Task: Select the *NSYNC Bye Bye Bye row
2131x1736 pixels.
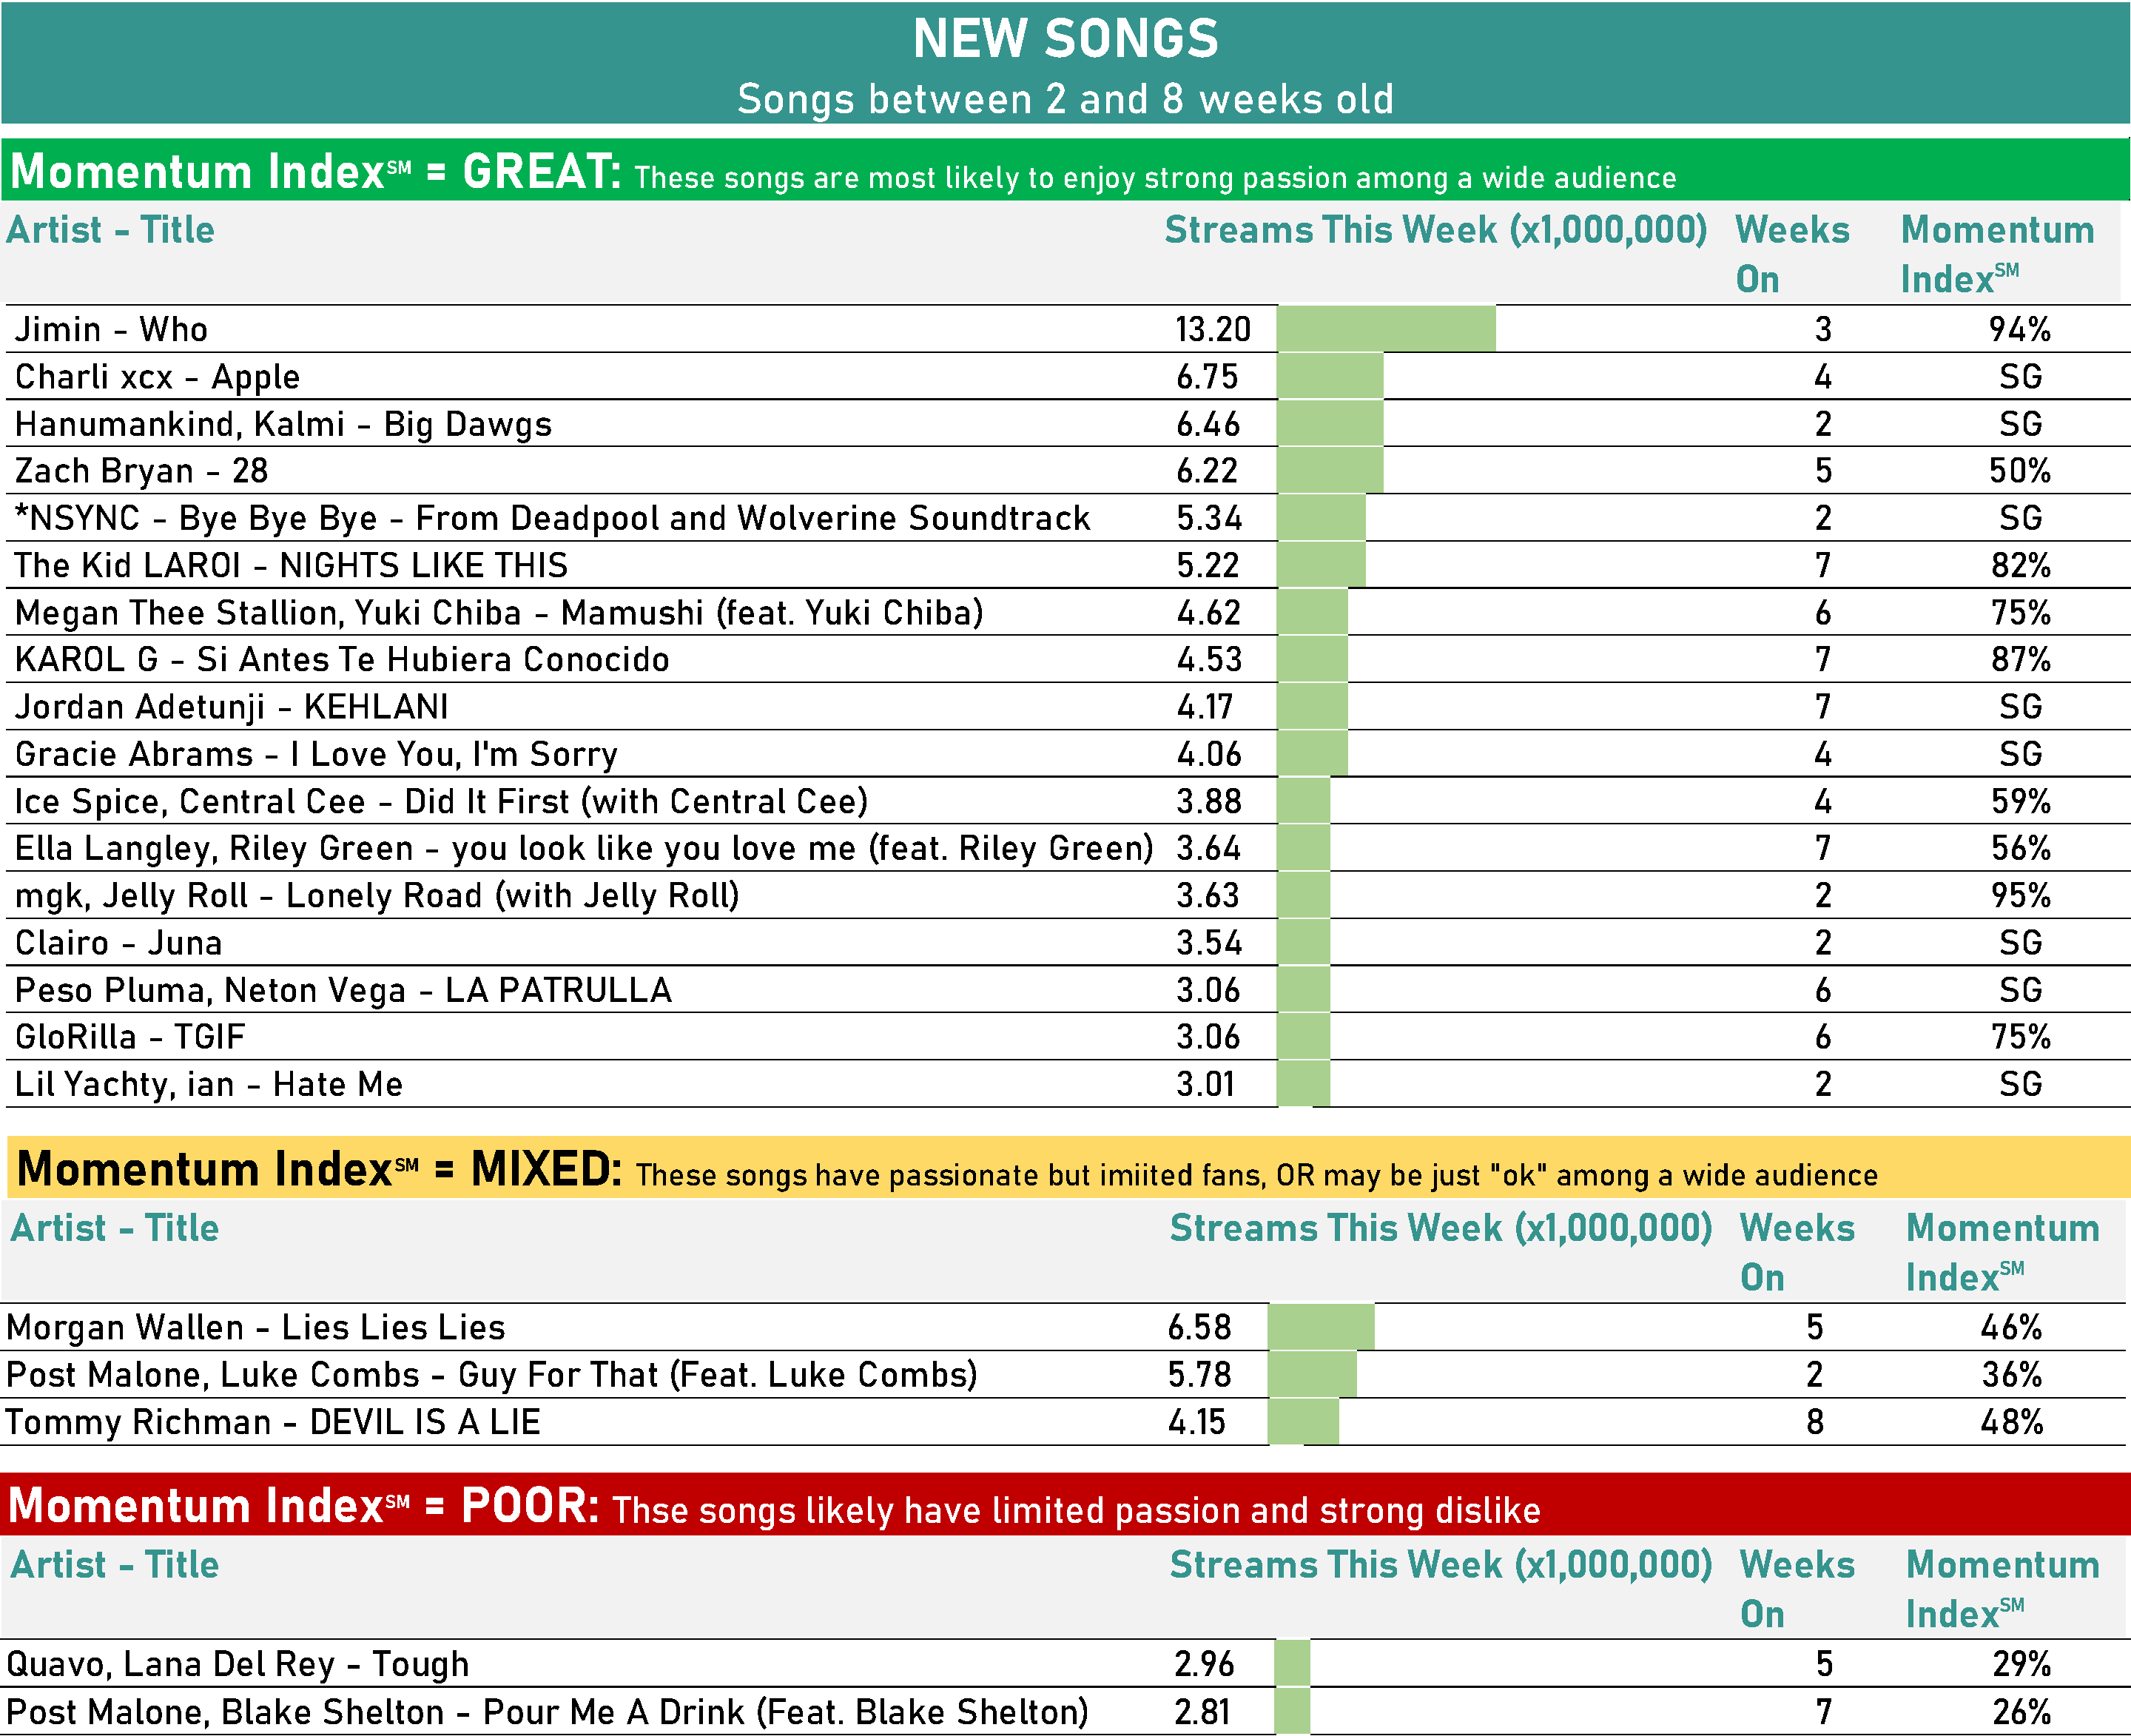Action: click(x=1067, y=518)
